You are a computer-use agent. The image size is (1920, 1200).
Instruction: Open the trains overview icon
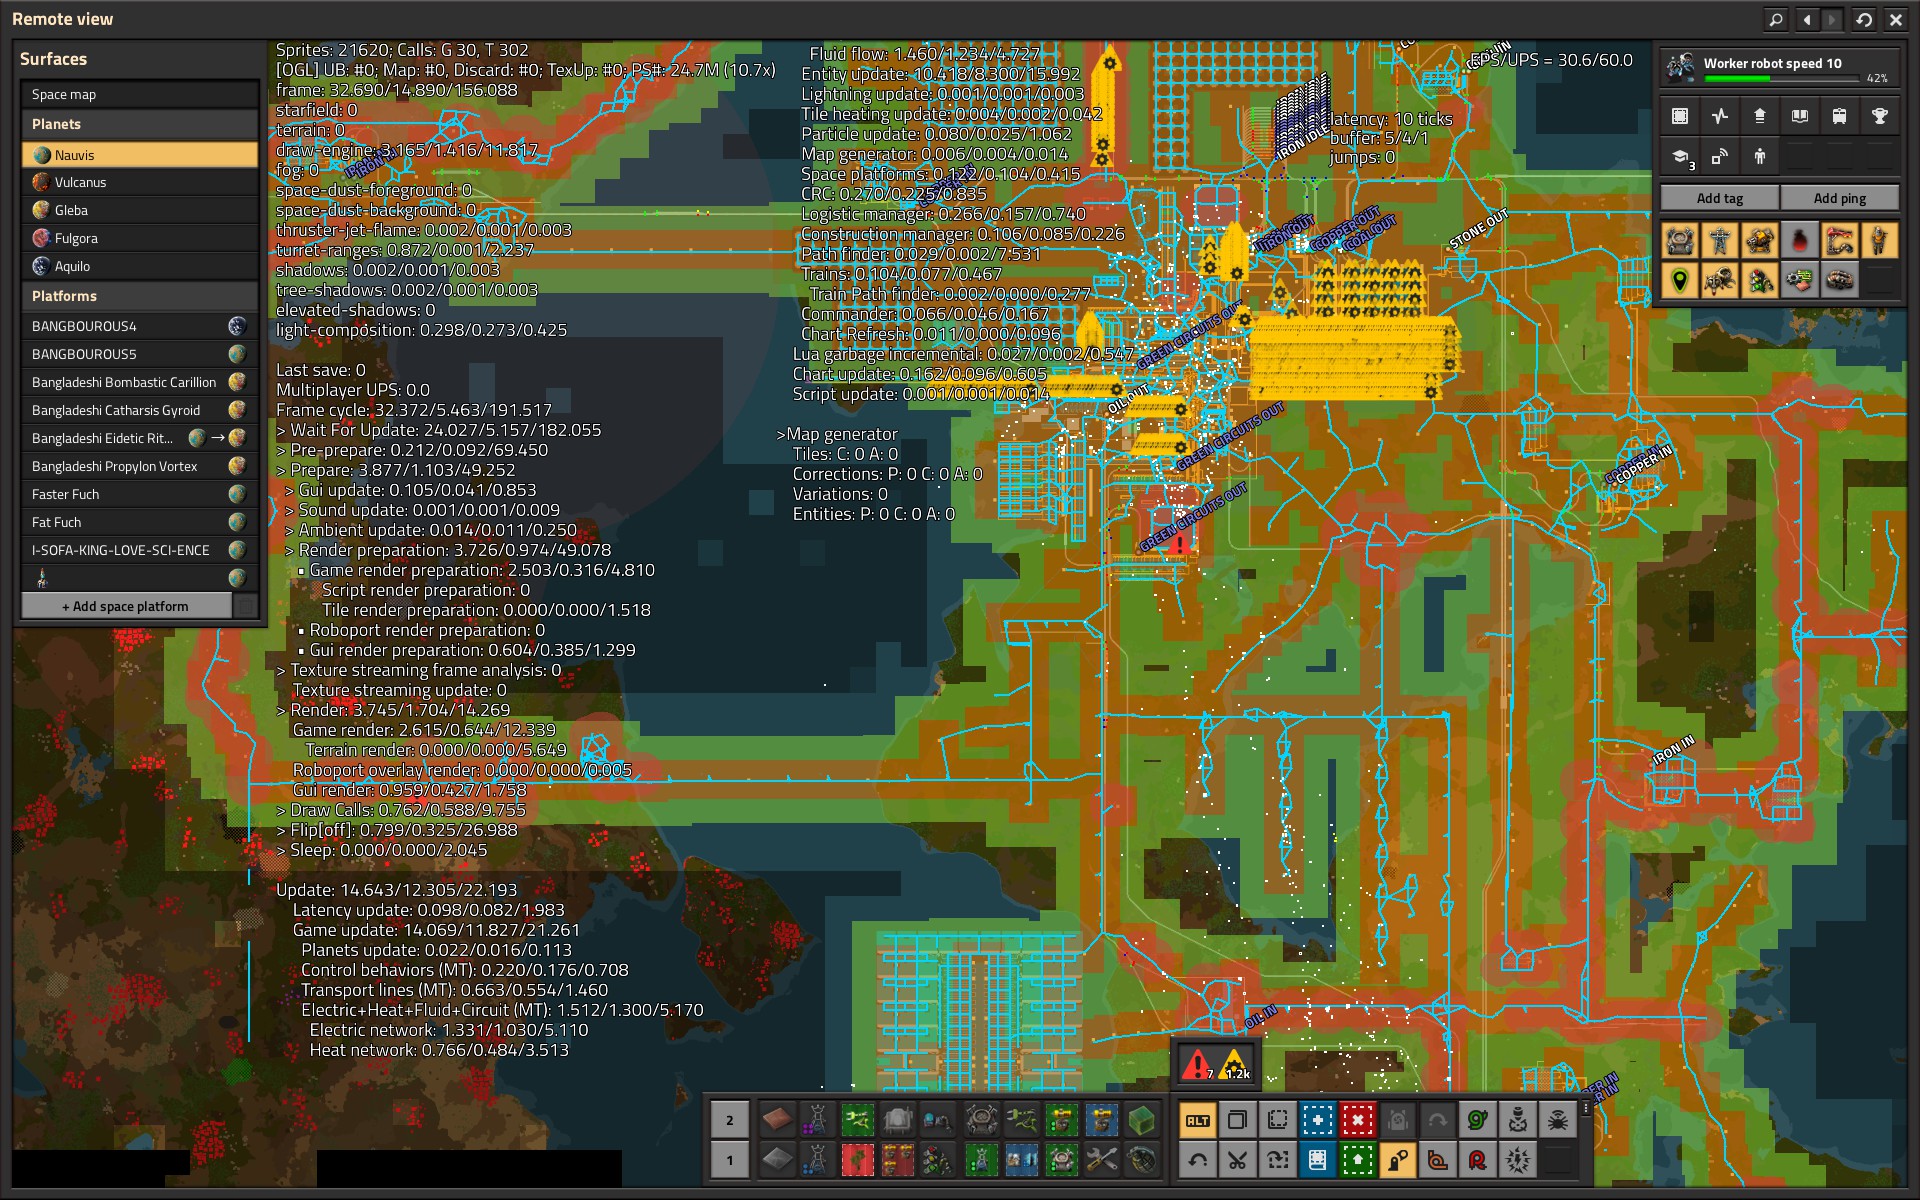1840,116
